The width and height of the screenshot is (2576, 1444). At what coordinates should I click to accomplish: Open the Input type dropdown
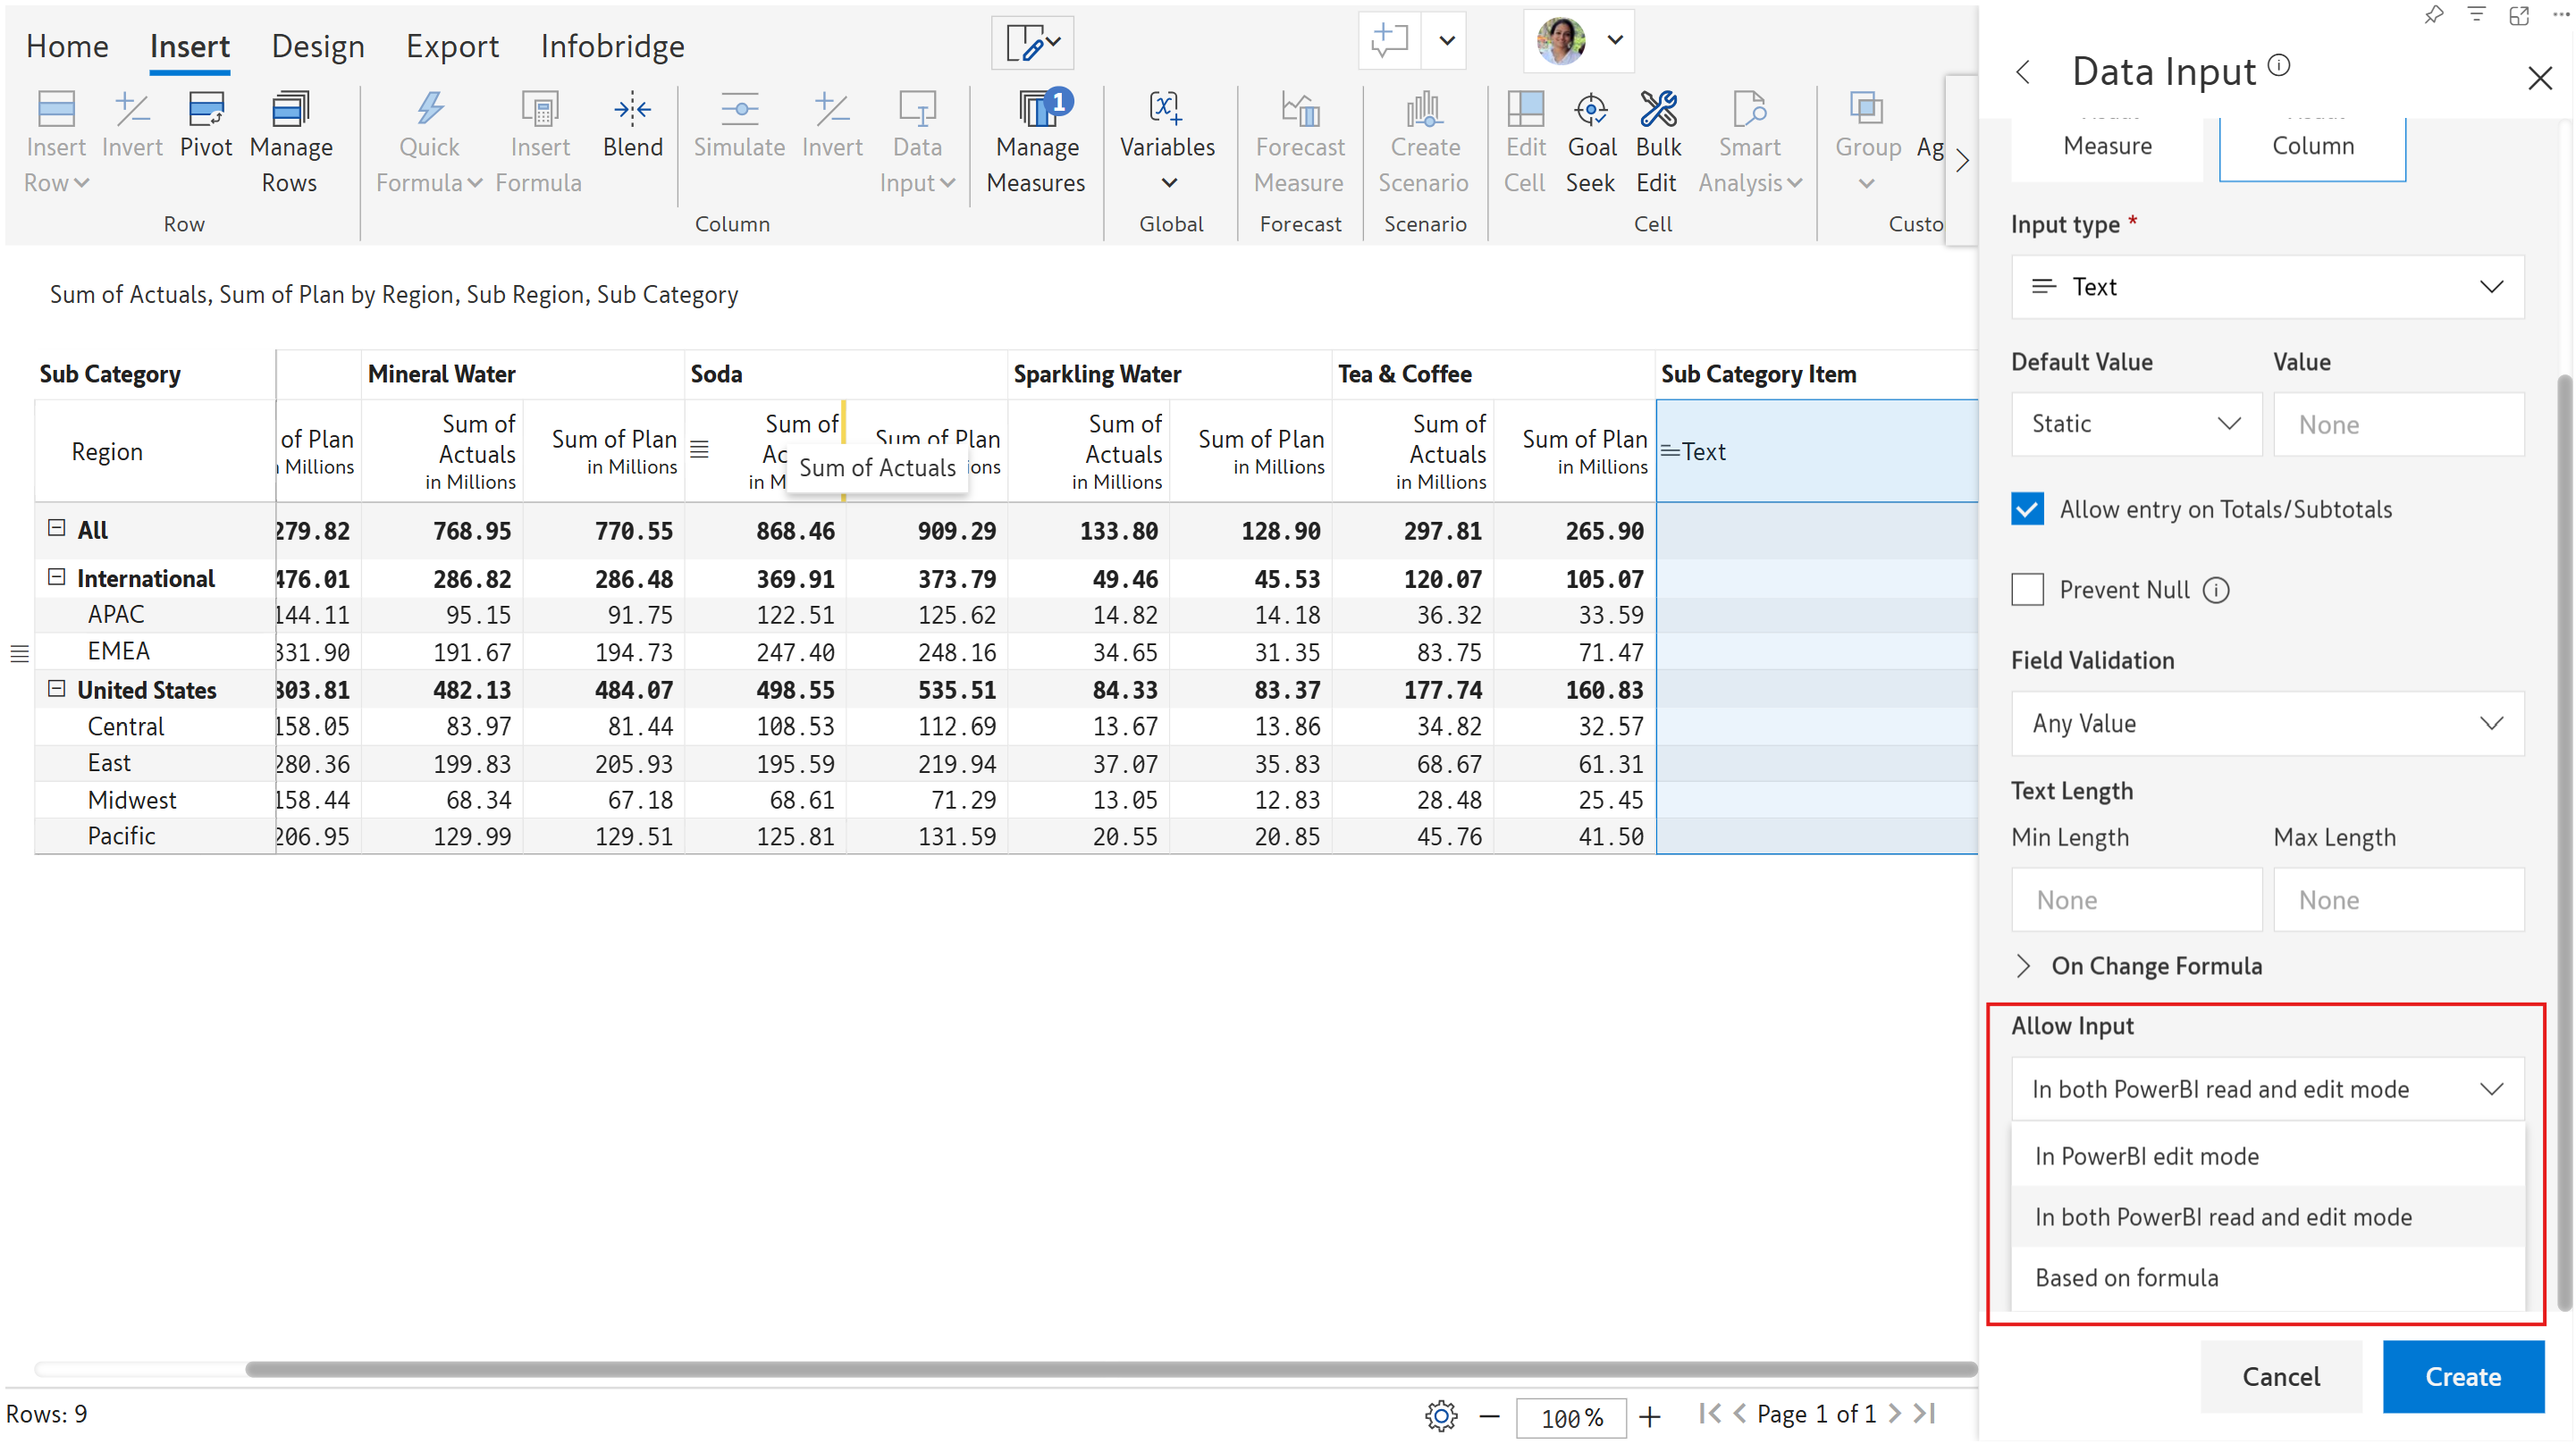tap(2266, 287)
